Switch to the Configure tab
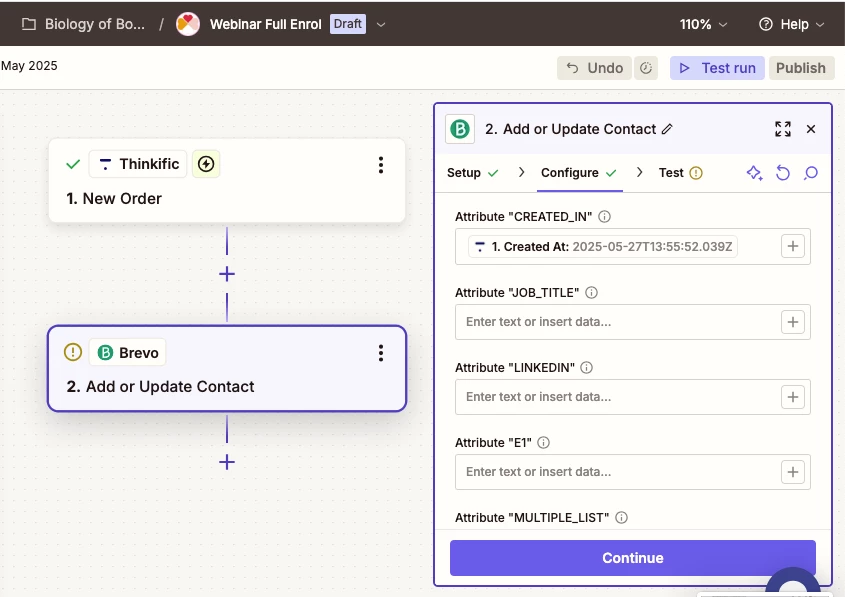Screen dimensions: 845x597 579,173
